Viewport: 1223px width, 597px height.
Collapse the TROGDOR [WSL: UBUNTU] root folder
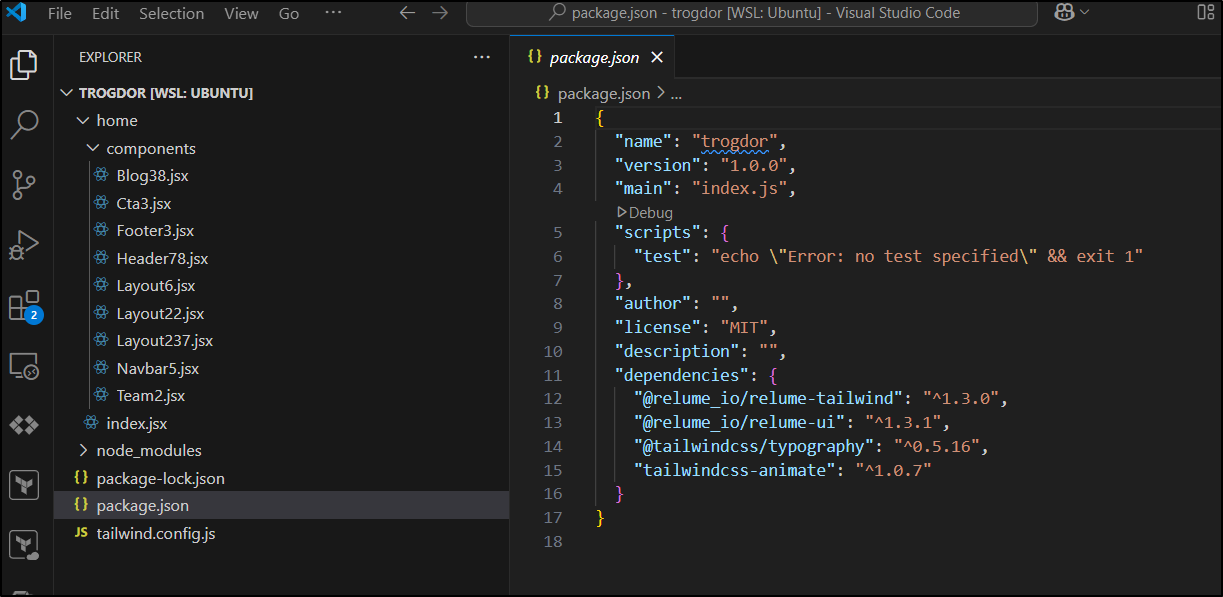[x=66, y=93]
